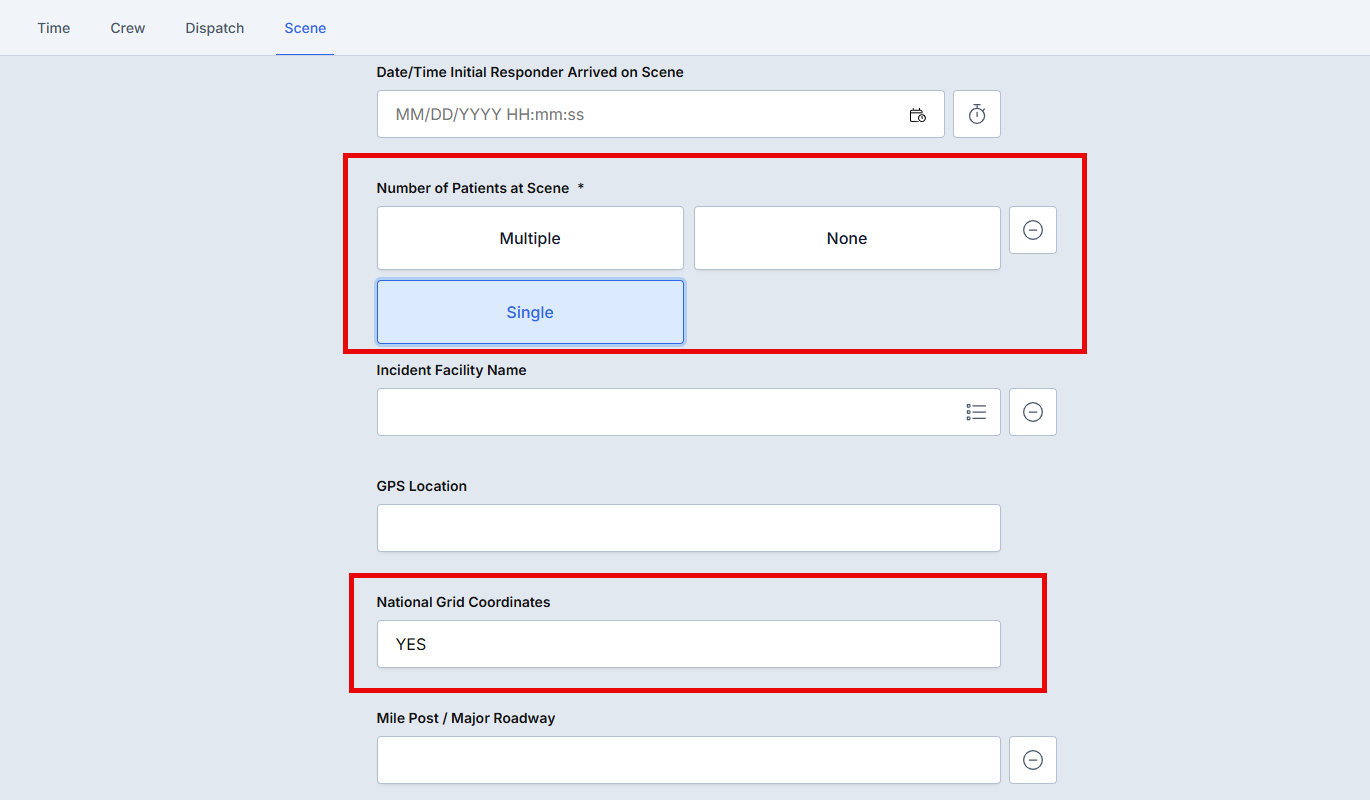Click the minus icon next to Mile Post field
This screenshot has height=800, width=1370.
tap(1032, 760)
